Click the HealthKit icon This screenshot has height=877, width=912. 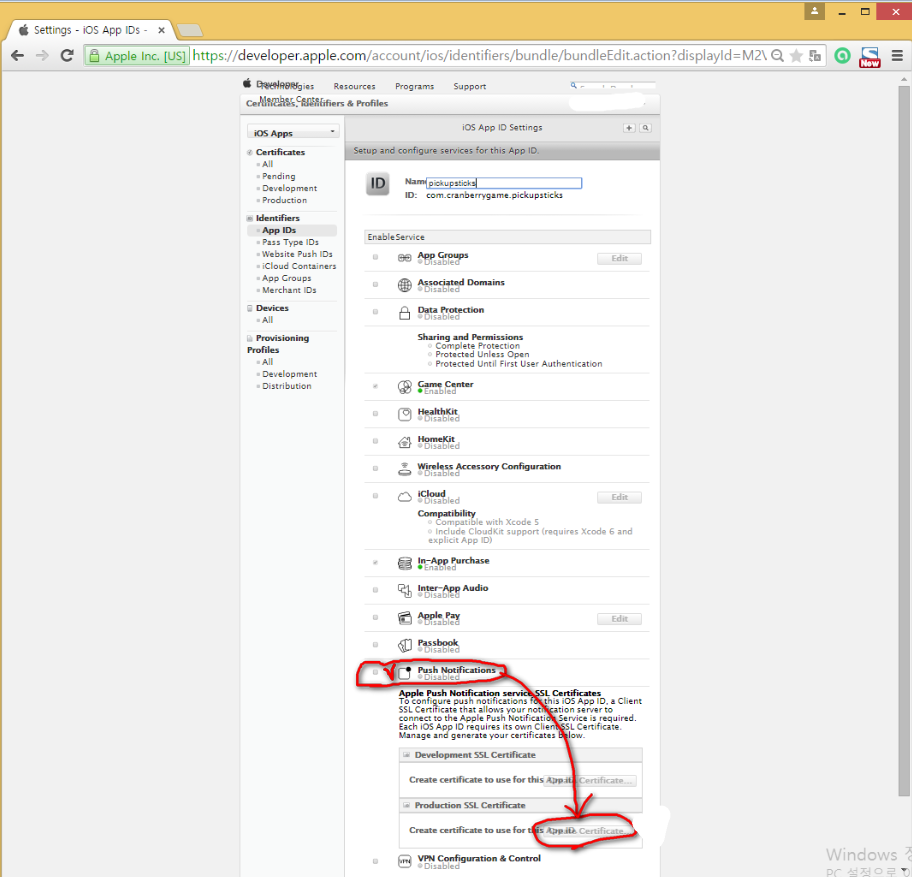pos(404,414)
